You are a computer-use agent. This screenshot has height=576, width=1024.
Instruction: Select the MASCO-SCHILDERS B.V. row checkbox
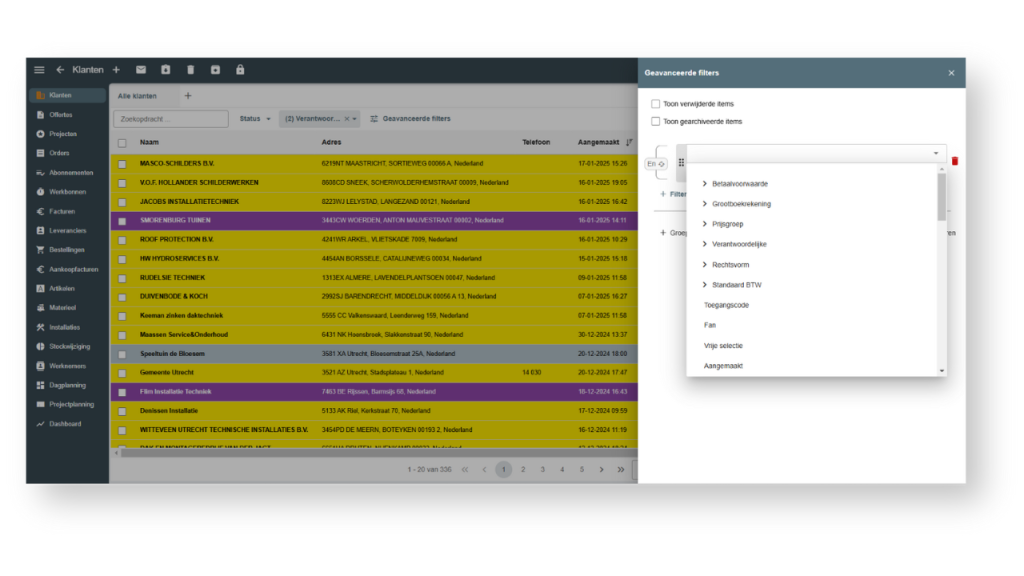click(122, 163)
